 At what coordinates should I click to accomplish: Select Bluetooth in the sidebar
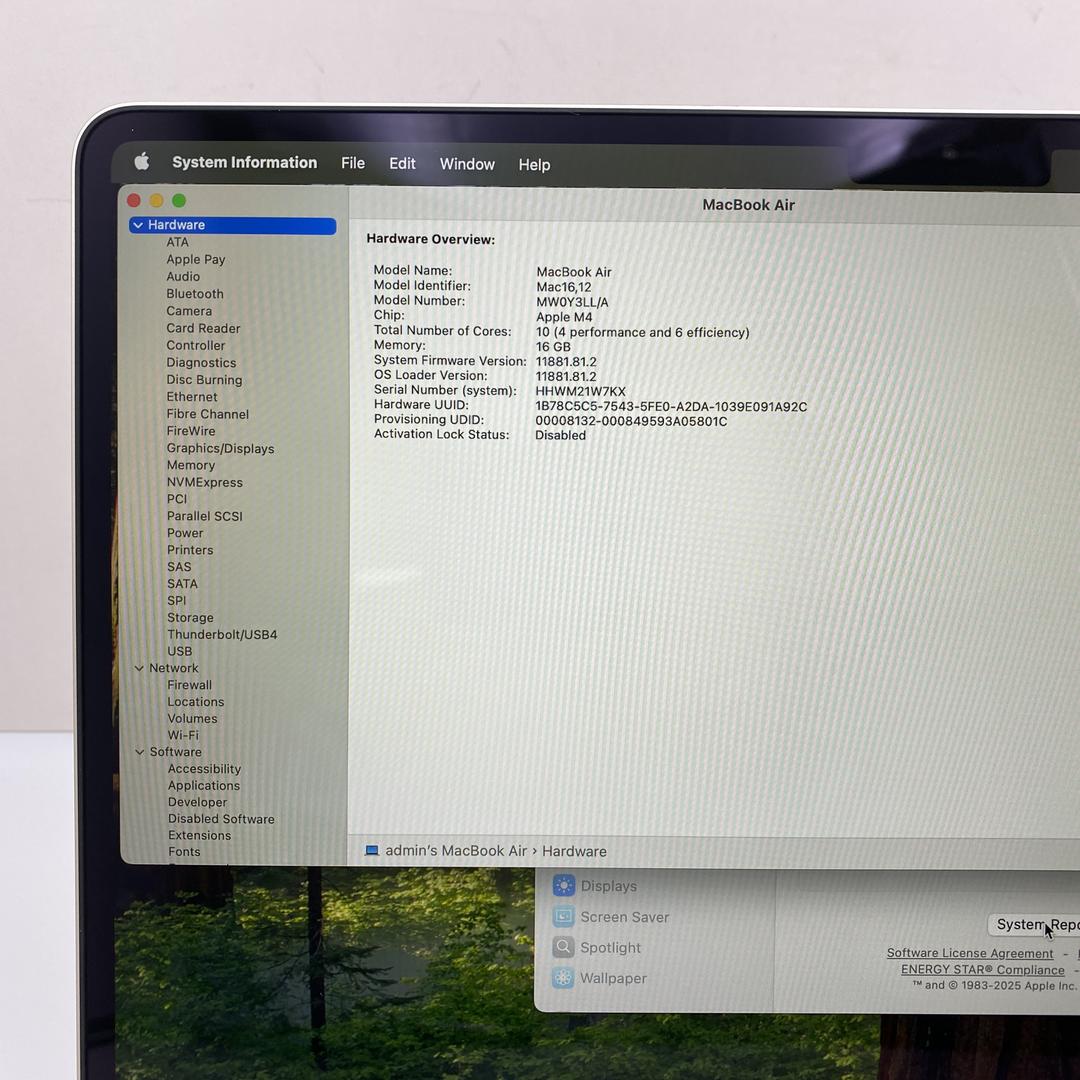pos(195,294)
